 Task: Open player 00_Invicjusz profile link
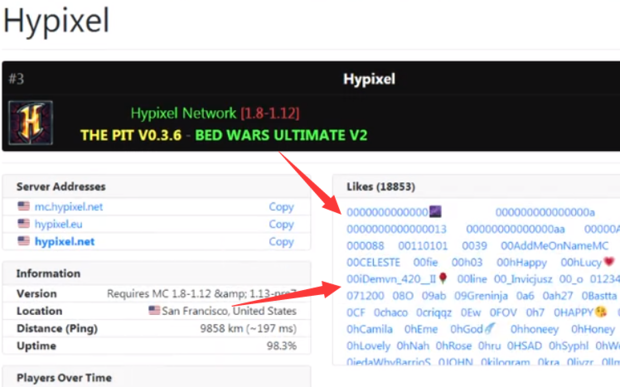(x=523, y=279)
